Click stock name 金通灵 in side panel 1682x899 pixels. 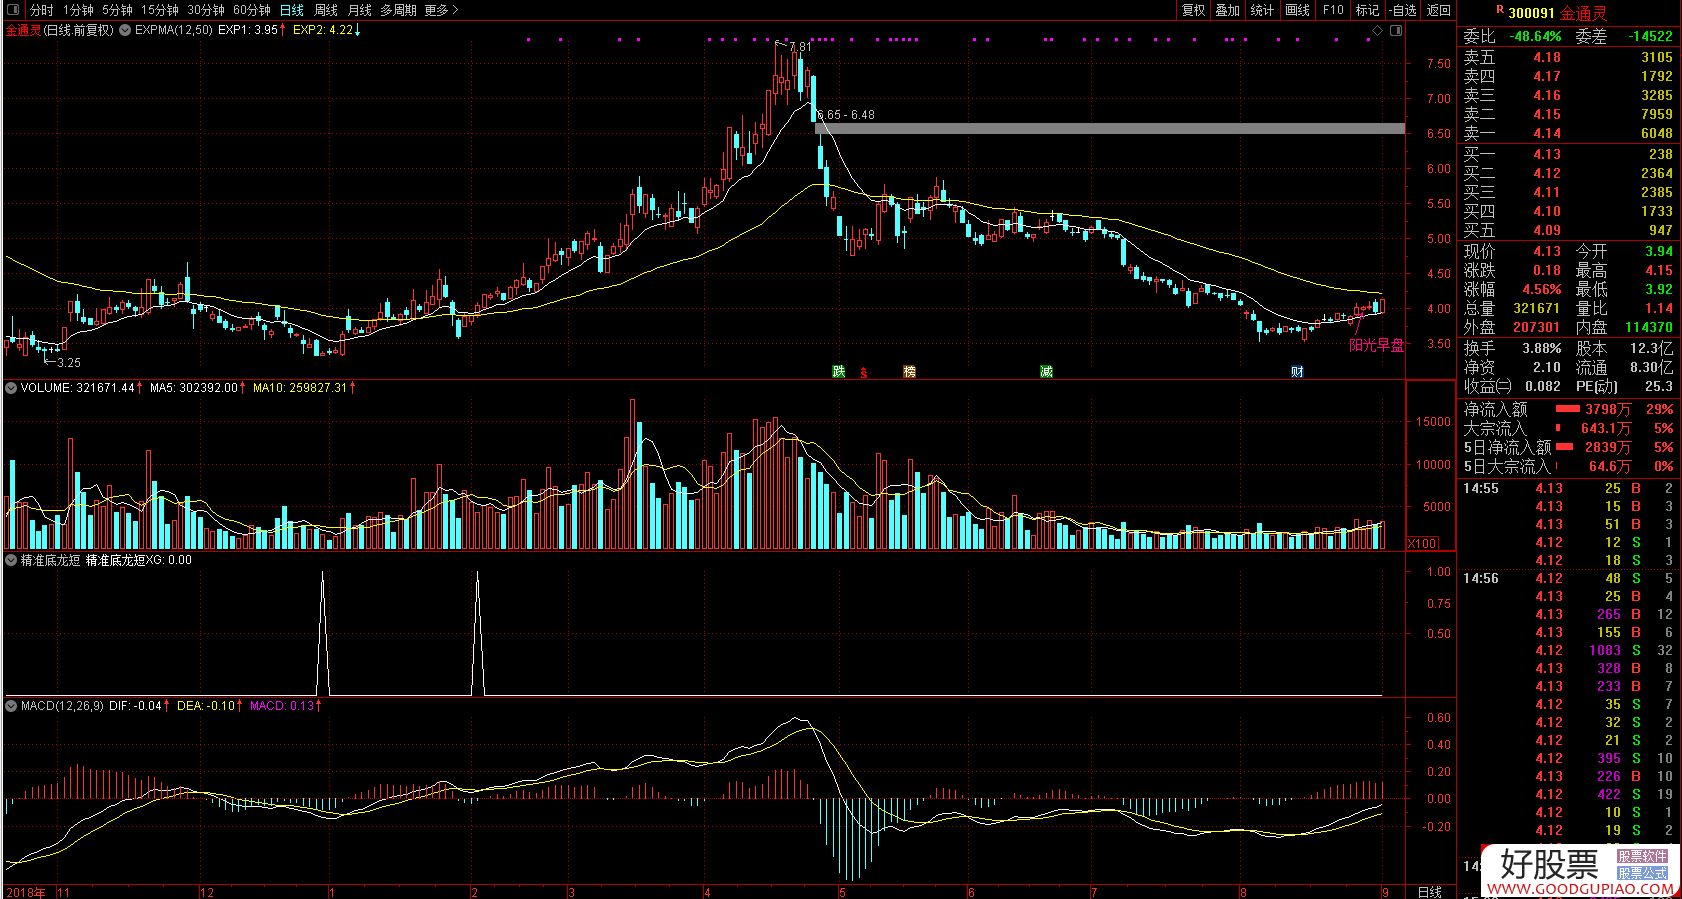point(1584,13)
